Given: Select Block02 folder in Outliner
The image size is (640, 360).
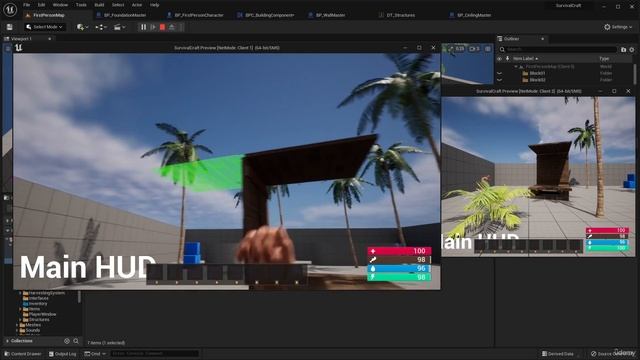Looking at the screenshot, I should point(537,80).
